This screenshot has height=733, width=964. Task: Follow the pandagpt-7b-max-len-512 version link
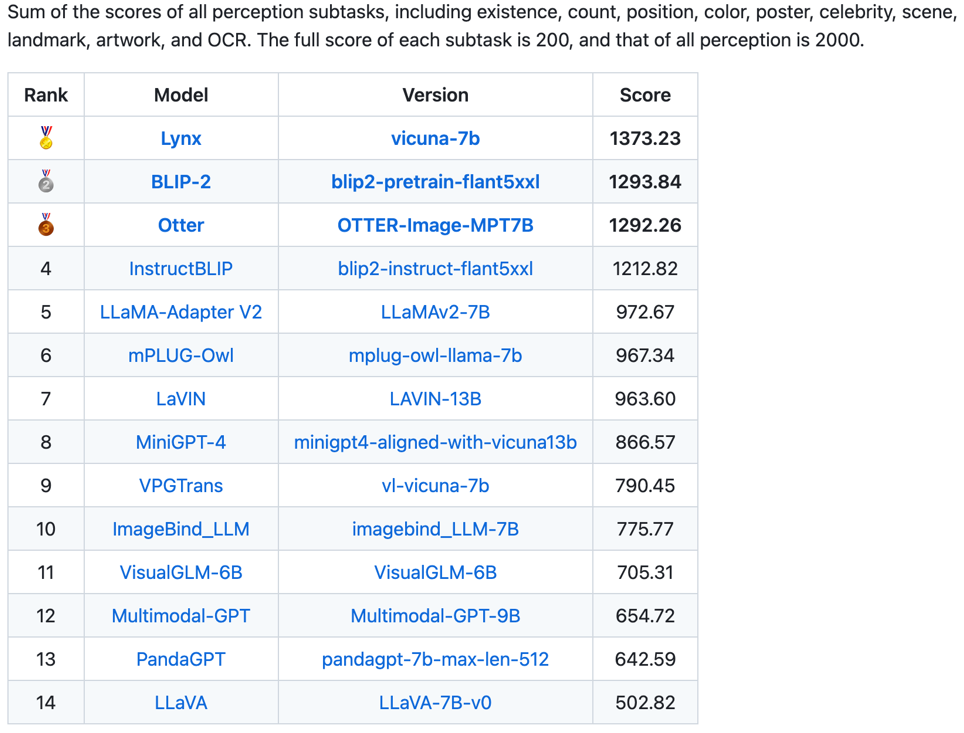[435, 659]
